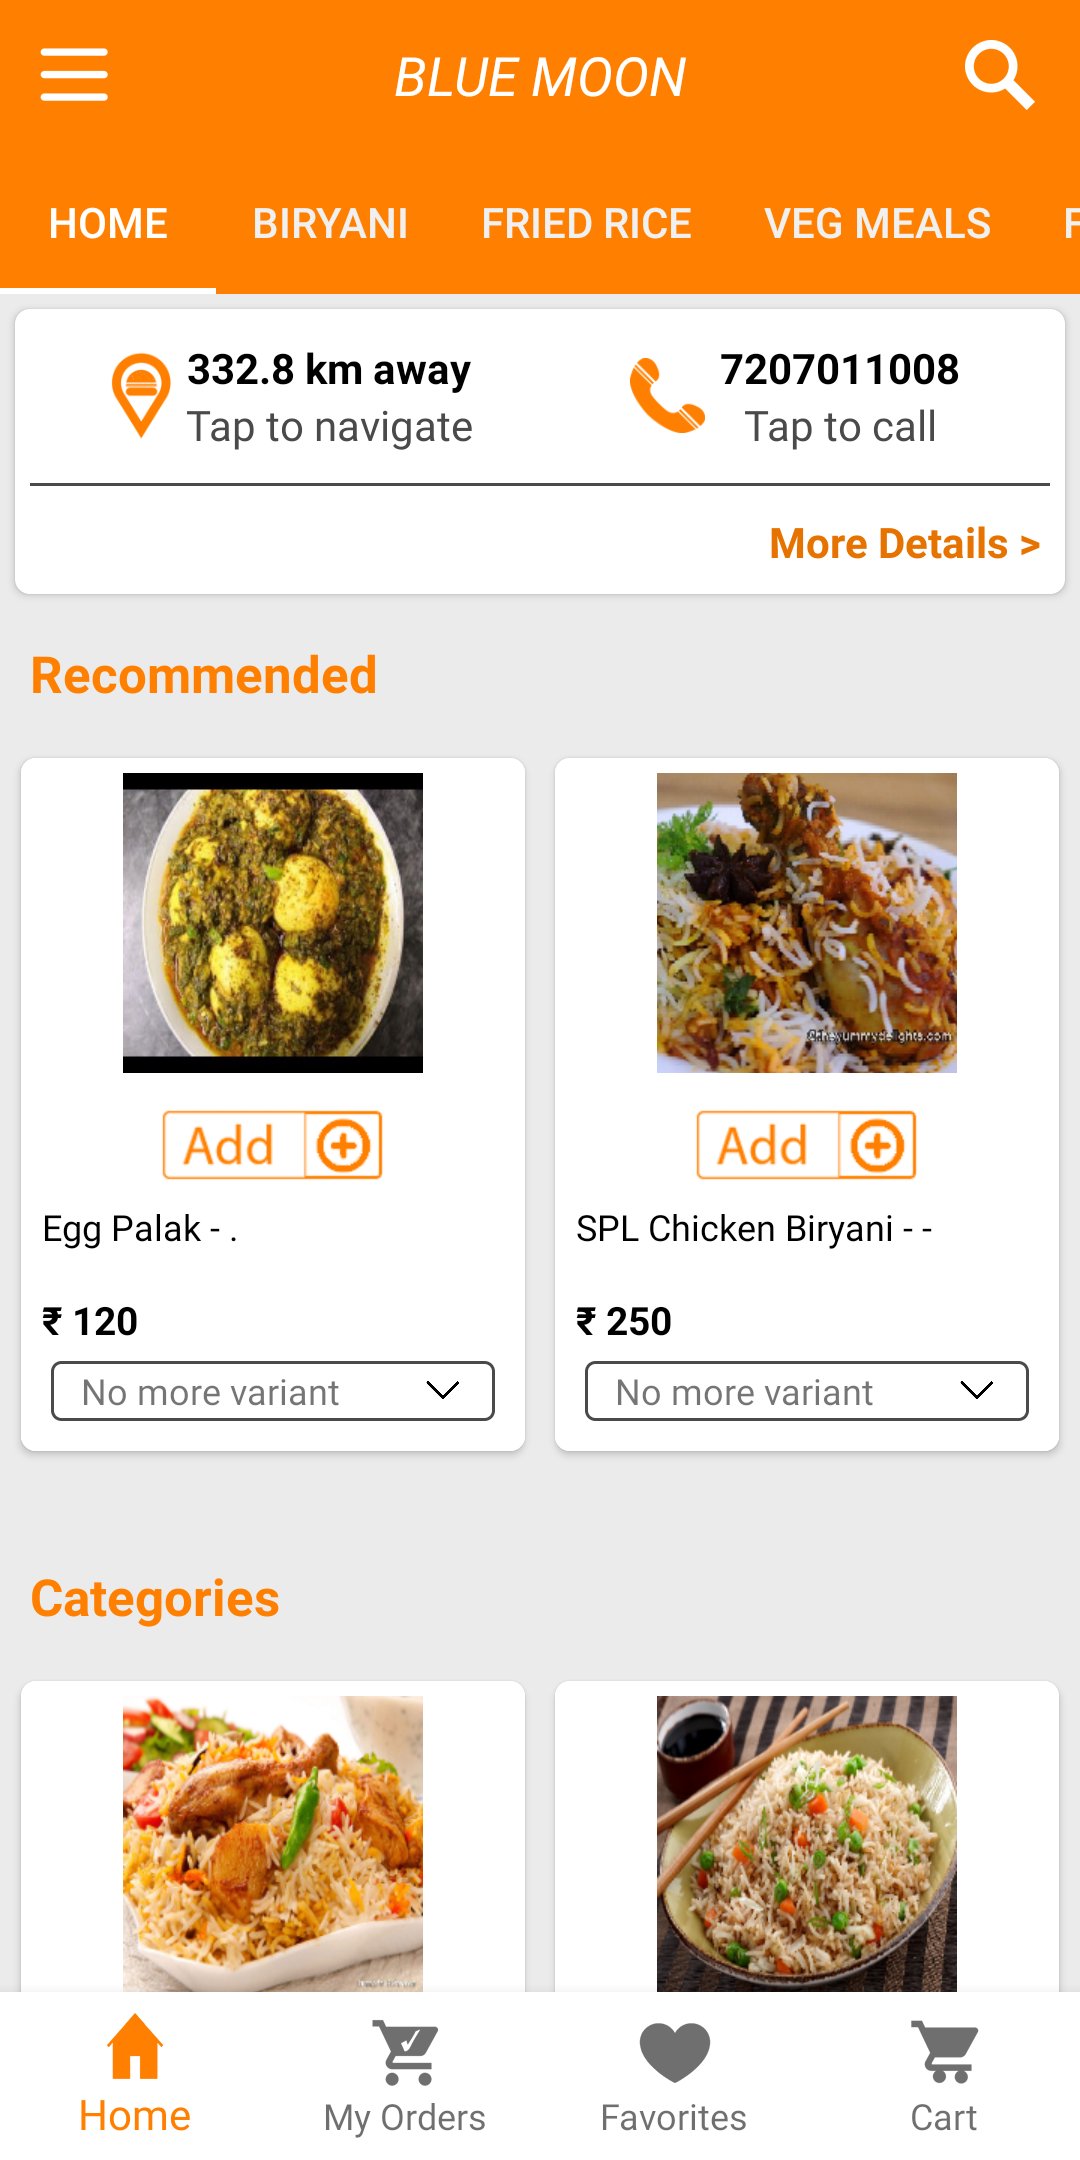Expand Egg Palak variant dropdown
The width and height of the screenshot is (1080, 2160).
pyautogui.click(x=273, y=1391)
